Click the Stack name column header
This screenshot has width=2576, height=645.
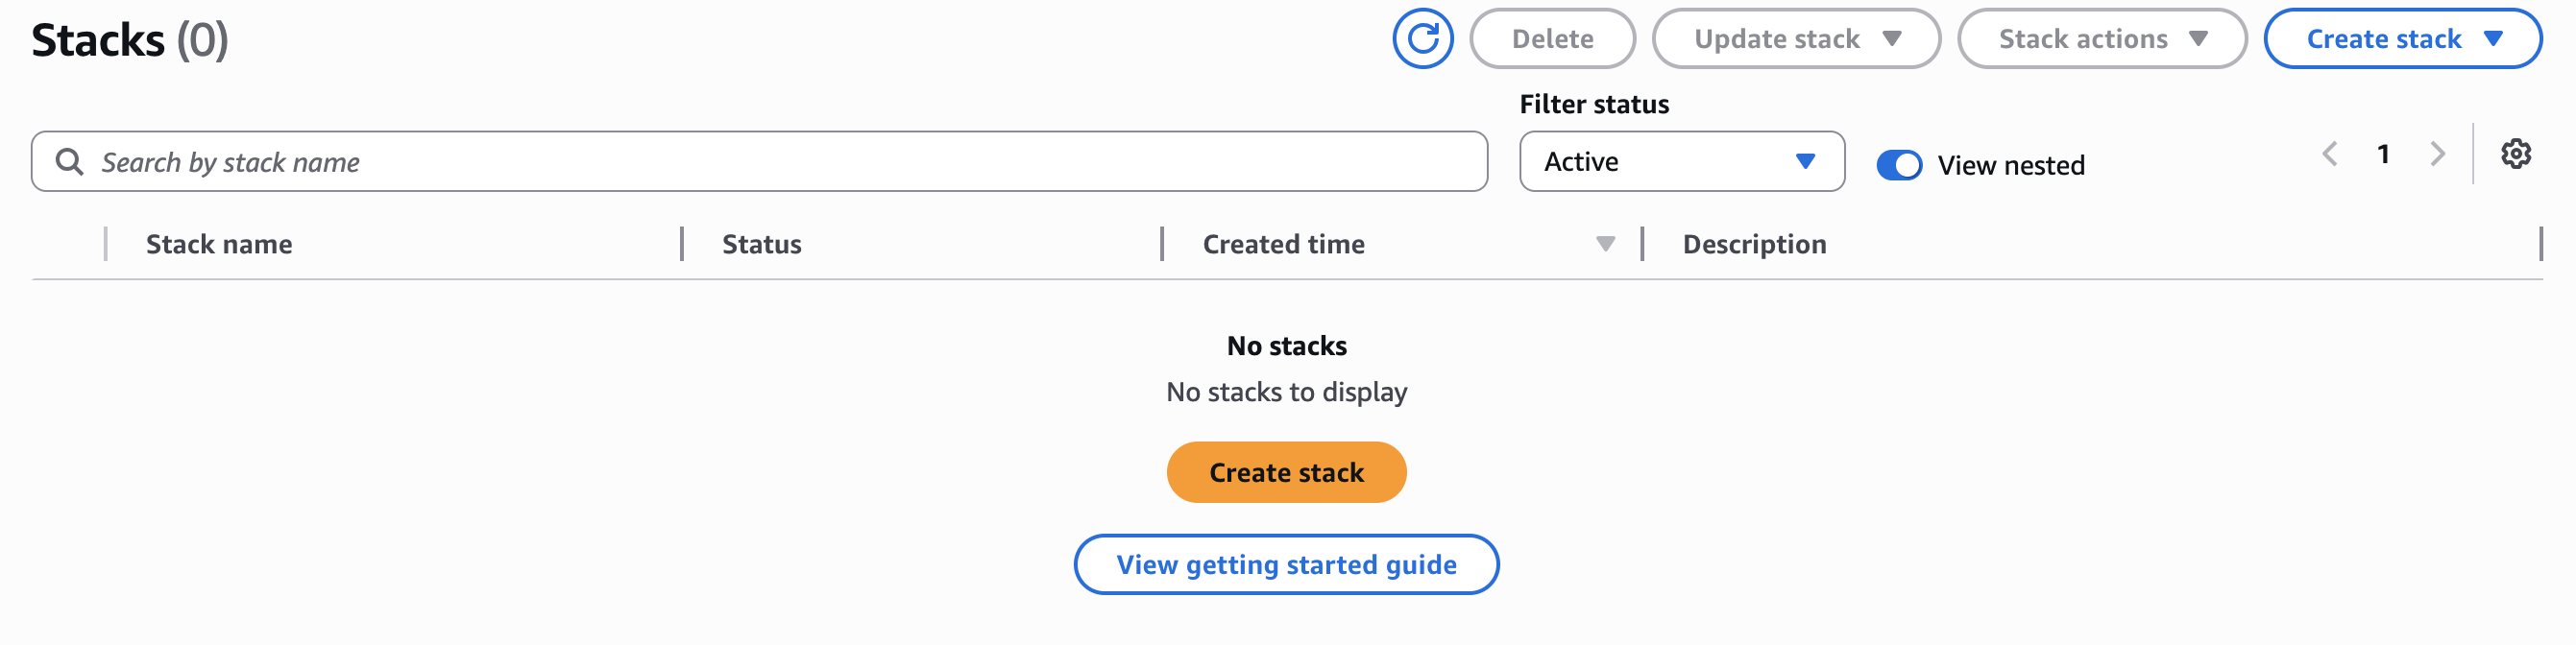coord(218,243)
